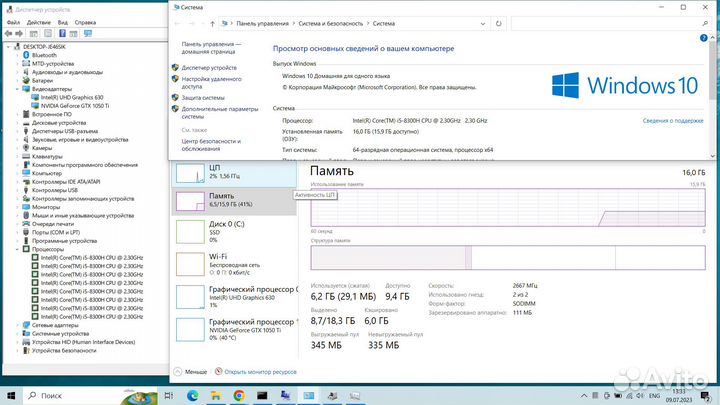Select Intel(R) UHD Graphics 630 under Видеоадаптеры
The width and height of the screenshot is (720, 405).
tap(72, 97)
